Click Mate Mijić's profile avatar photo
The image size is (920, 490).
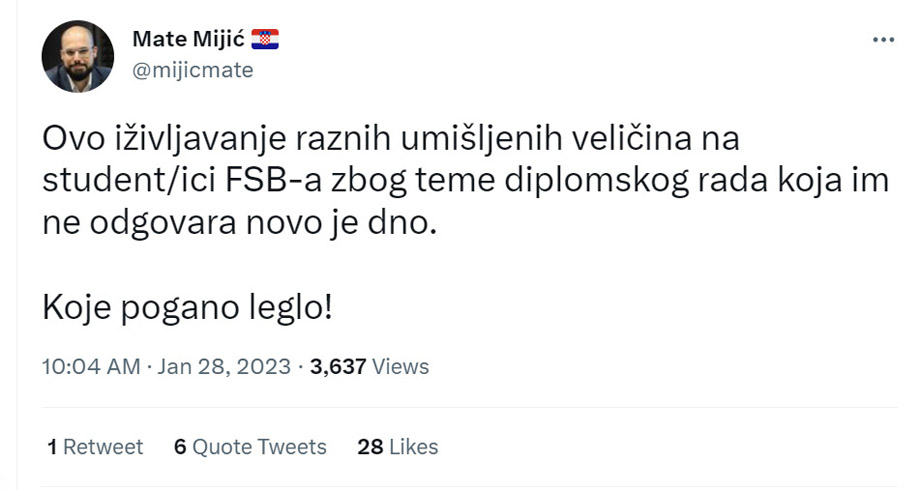77,56
